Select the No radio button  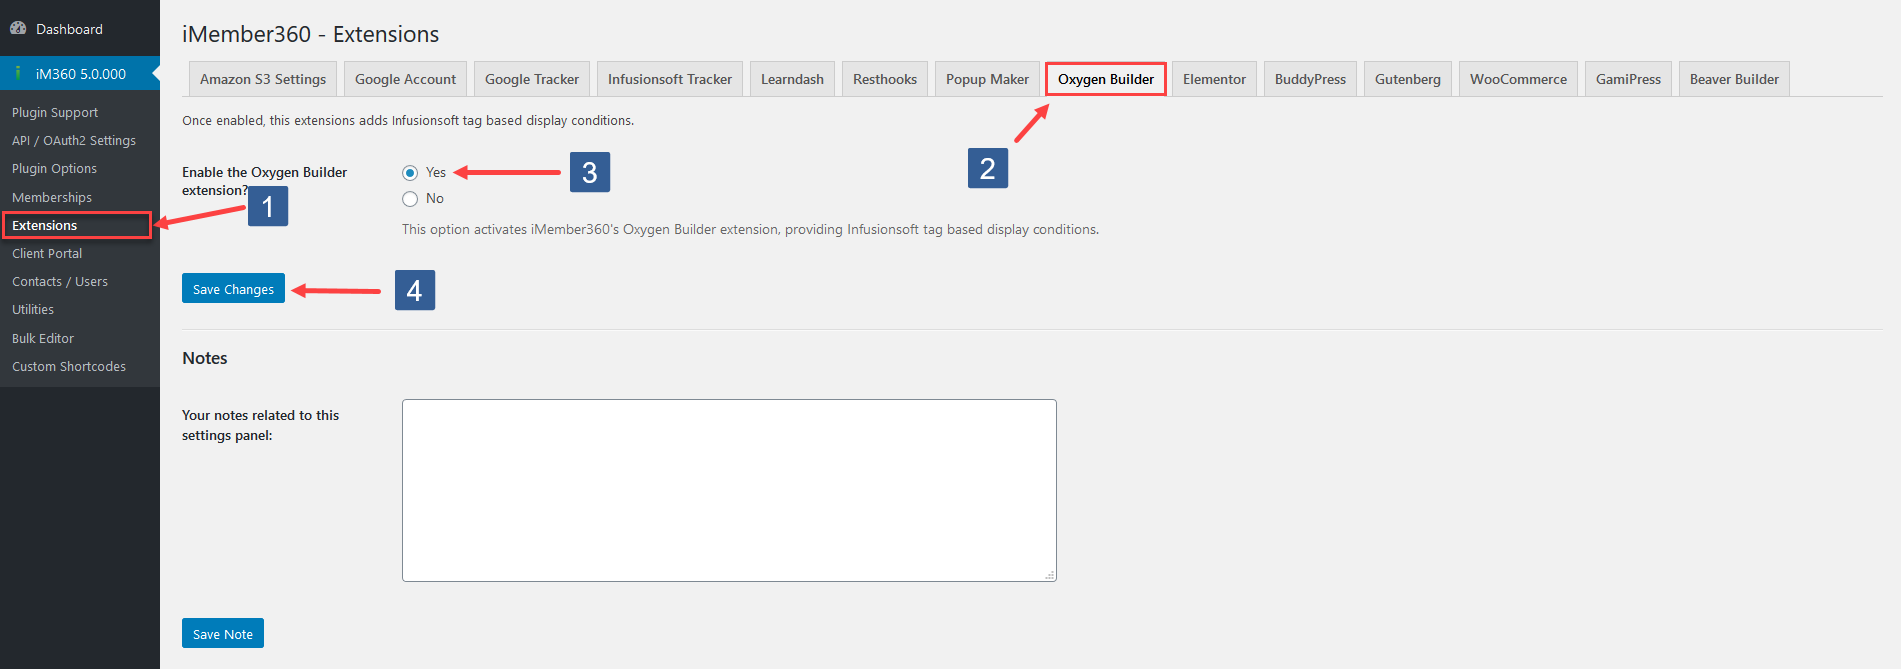[410, 199]
